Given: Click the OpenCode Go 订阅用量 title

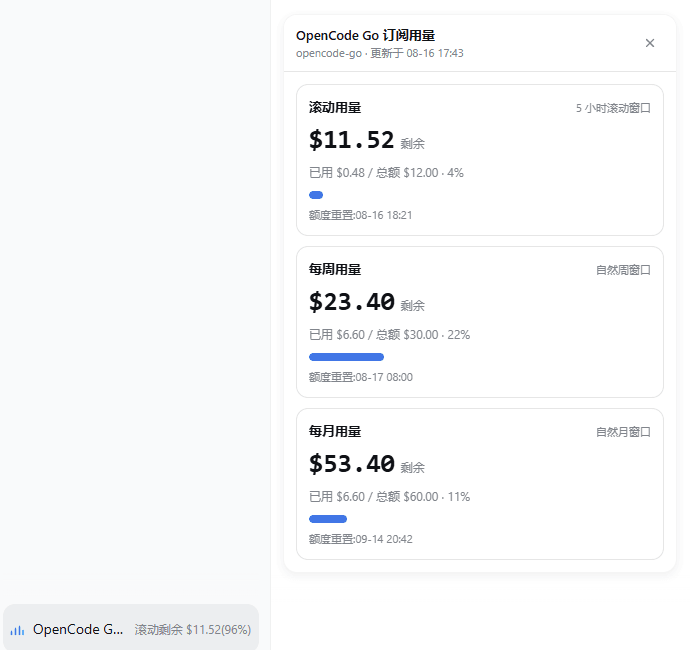Looking at the screenshot, I should [x=365, y=35].
